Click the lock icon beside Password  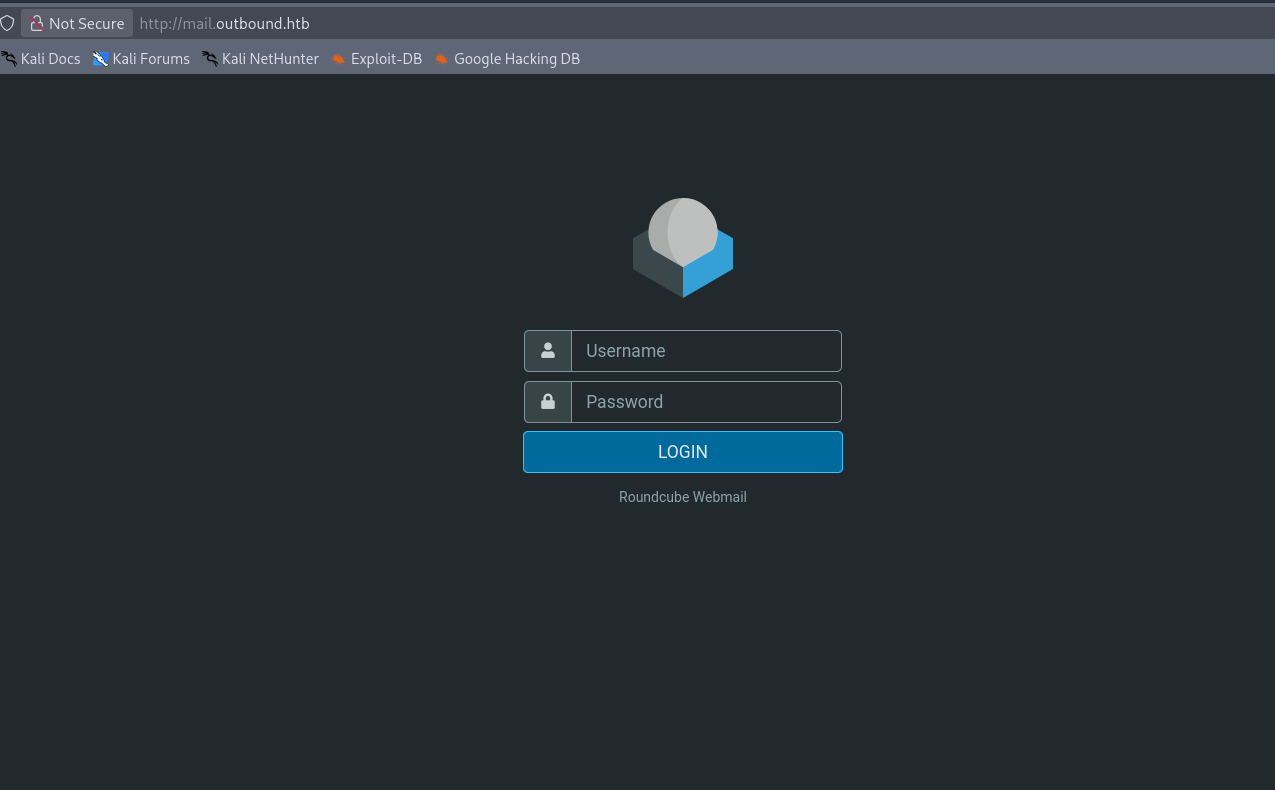[x=548, y=402]
